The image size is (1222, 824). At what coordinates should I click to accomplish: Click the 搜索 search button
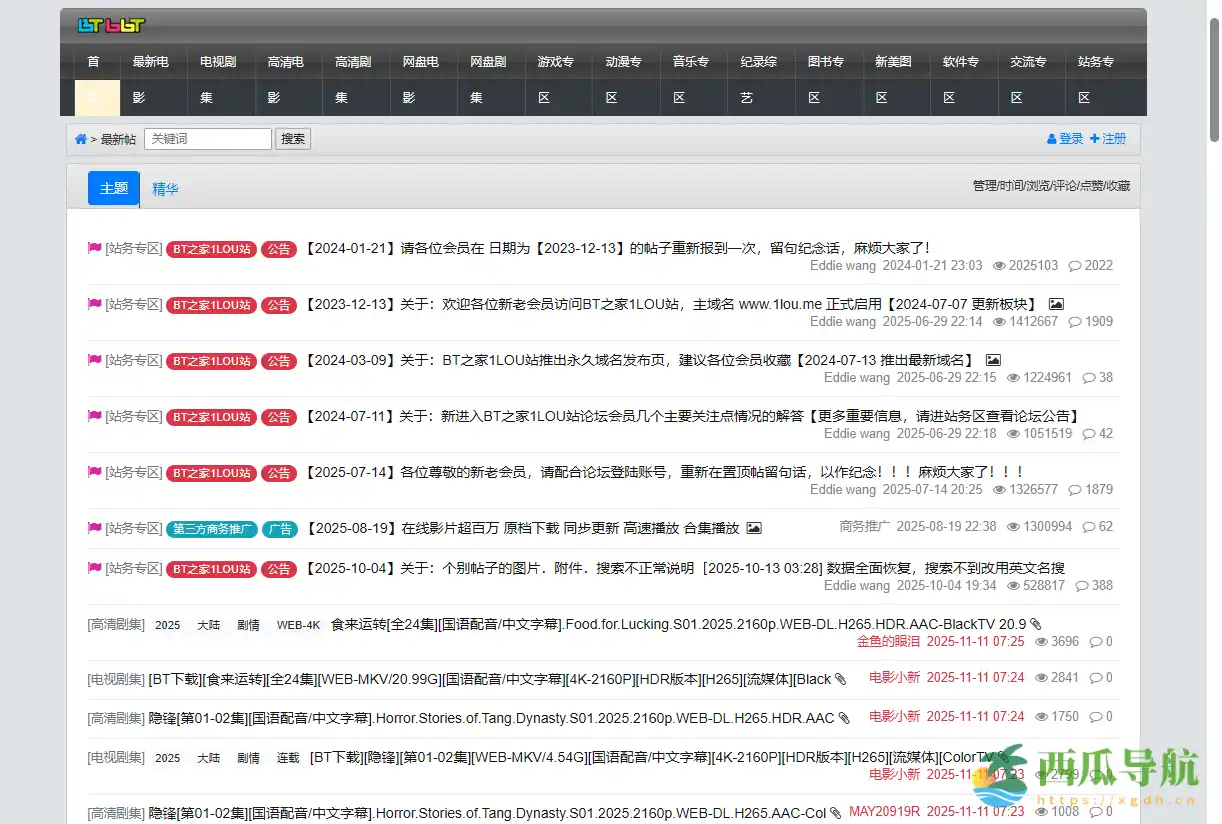point(292,138)
